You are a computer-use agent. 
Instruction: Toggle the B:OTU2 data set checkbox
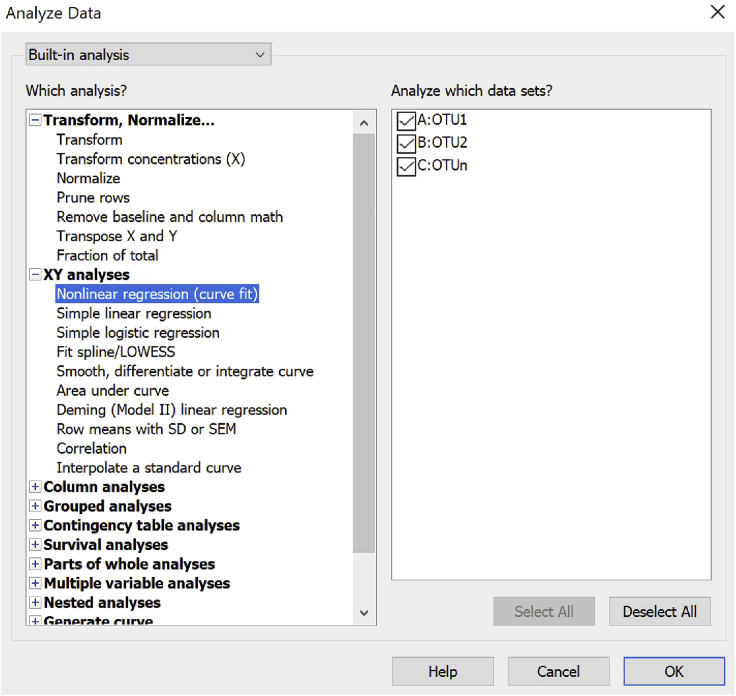pyautogui.click(x=407, y=144)
